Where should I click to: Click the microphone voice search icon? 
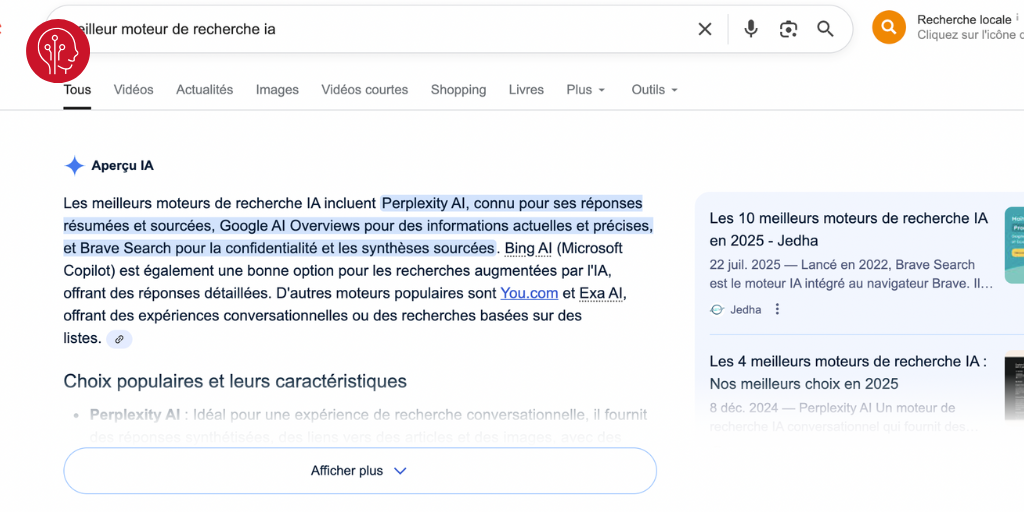point(751,29)
